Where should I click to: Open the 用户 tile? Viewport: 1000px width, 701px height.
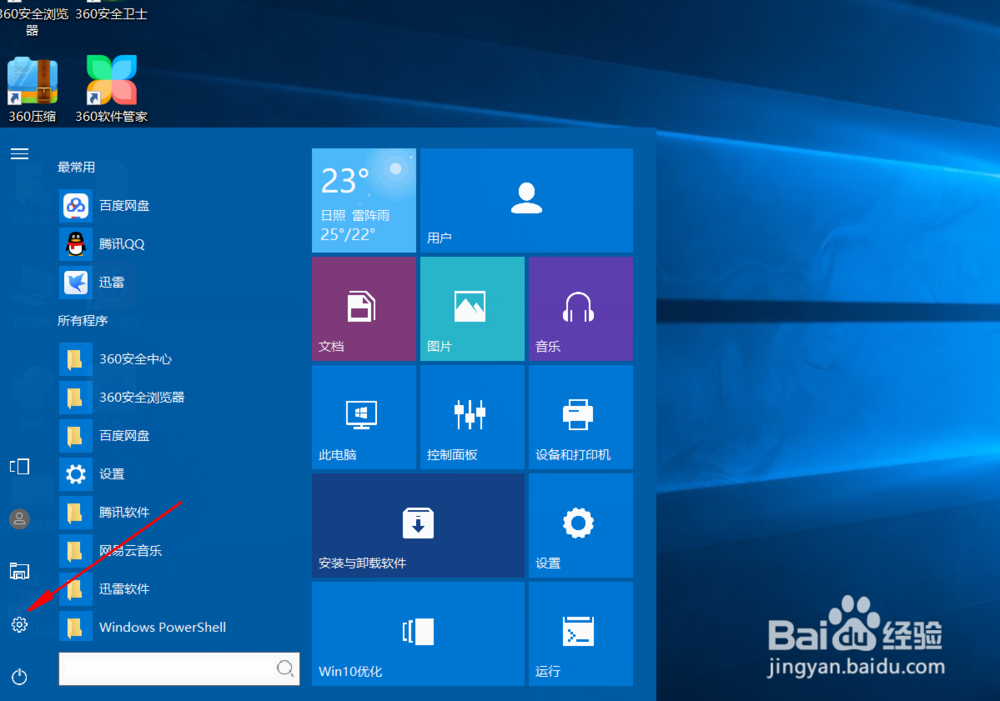pos(526,200)
